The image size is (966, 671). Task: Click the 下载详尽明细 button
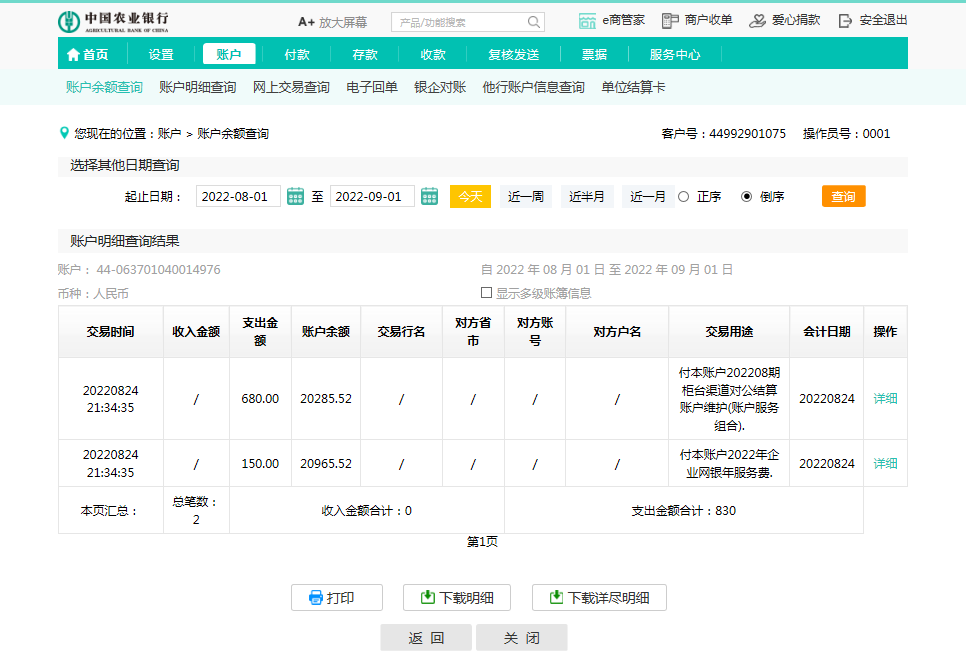coord(599,598)
